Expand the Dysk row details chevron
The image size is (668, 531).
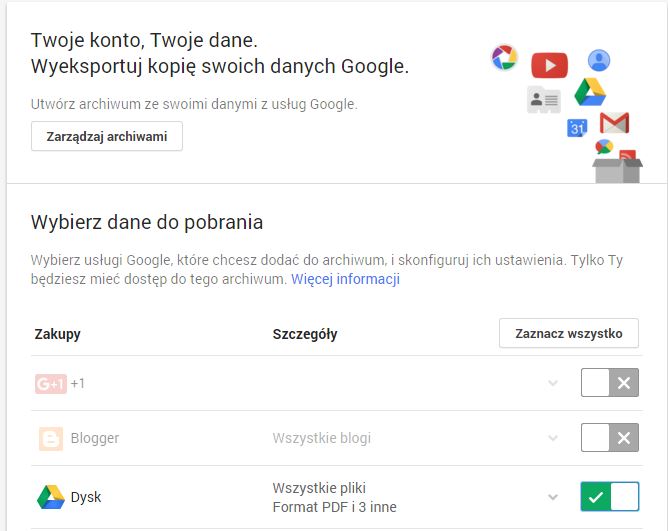pos(553,497)
